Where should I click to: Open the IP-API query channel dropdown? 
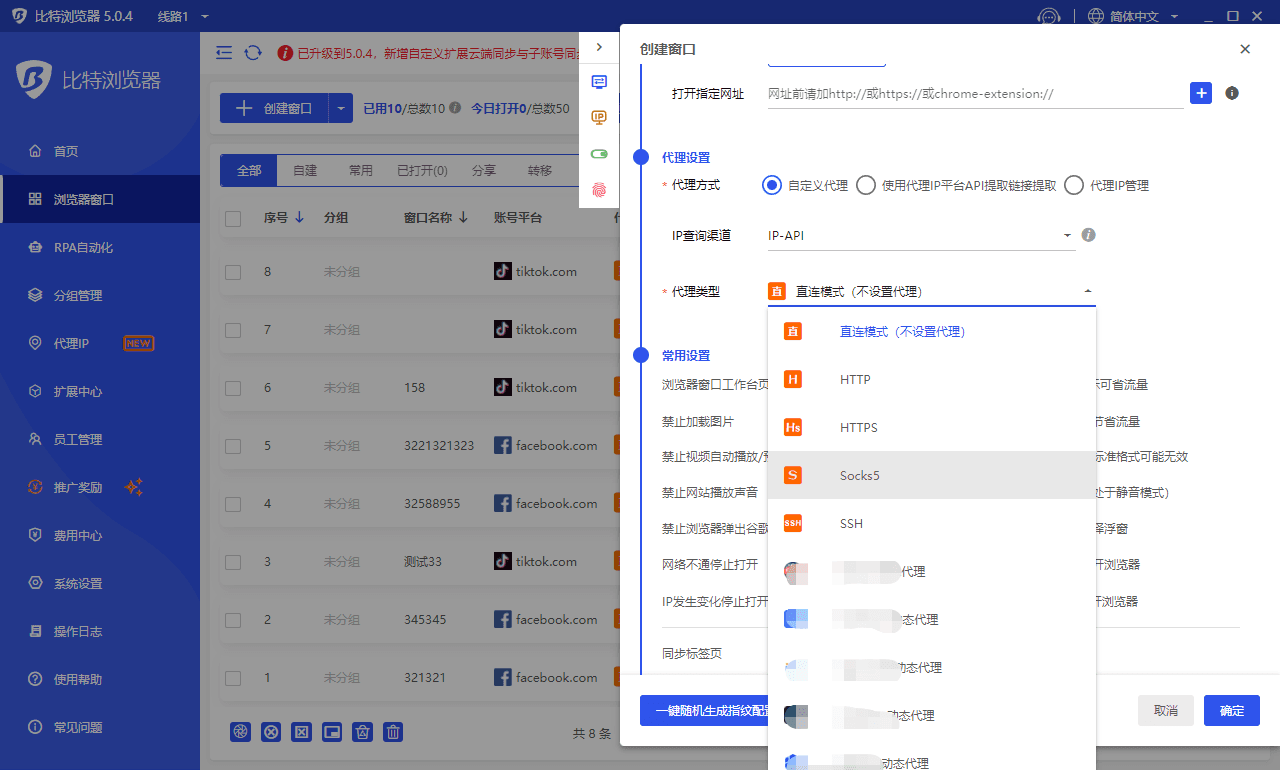point(920,236)
